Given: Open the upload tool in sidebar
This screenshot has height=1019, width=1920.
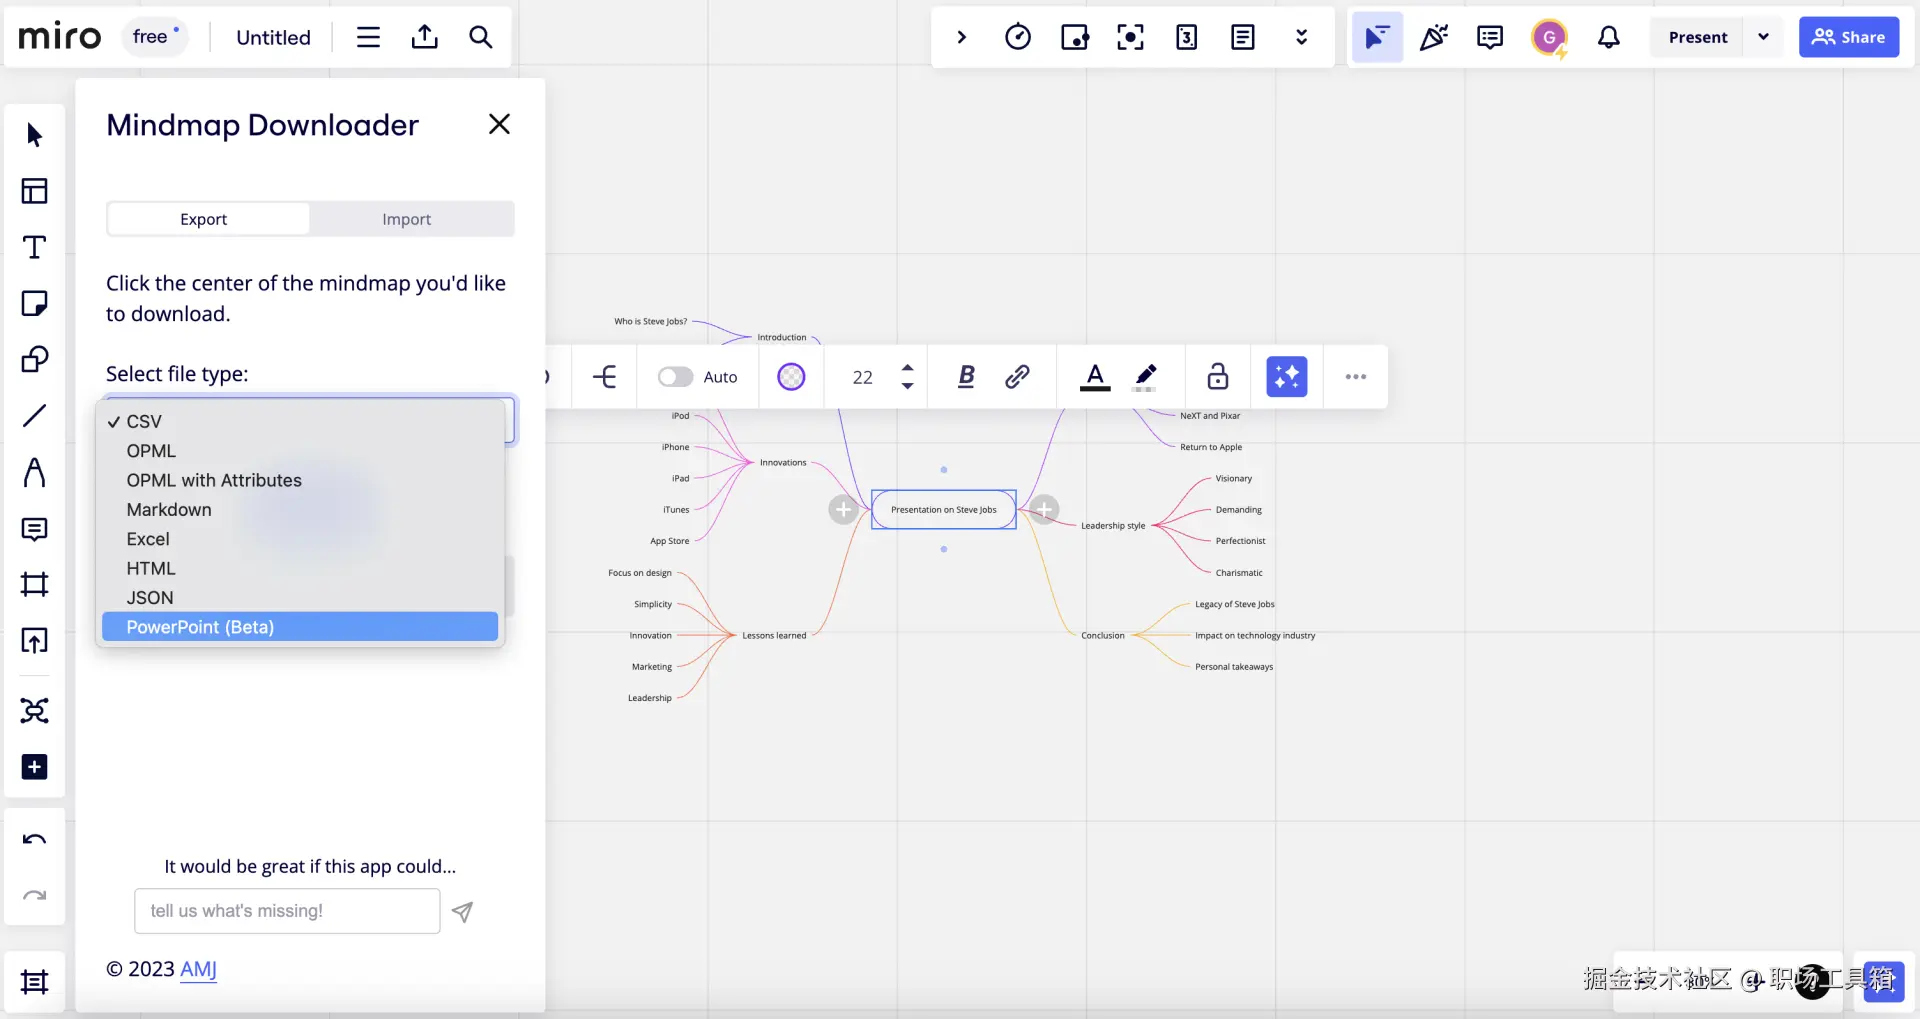Looking at the screenshot, I should point(35,641).
